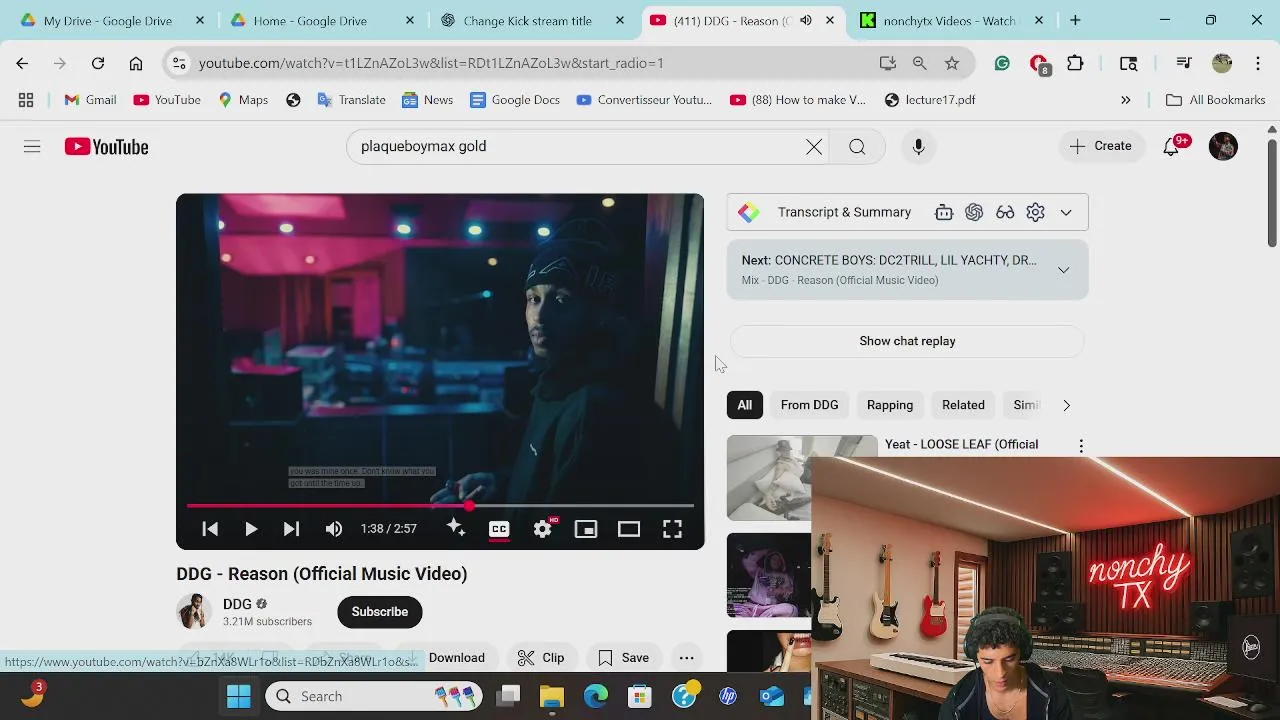The width and height of the screenshot is (1280, 720).
Task: Subscribe to the DDG channel
Action: point(380,612)
